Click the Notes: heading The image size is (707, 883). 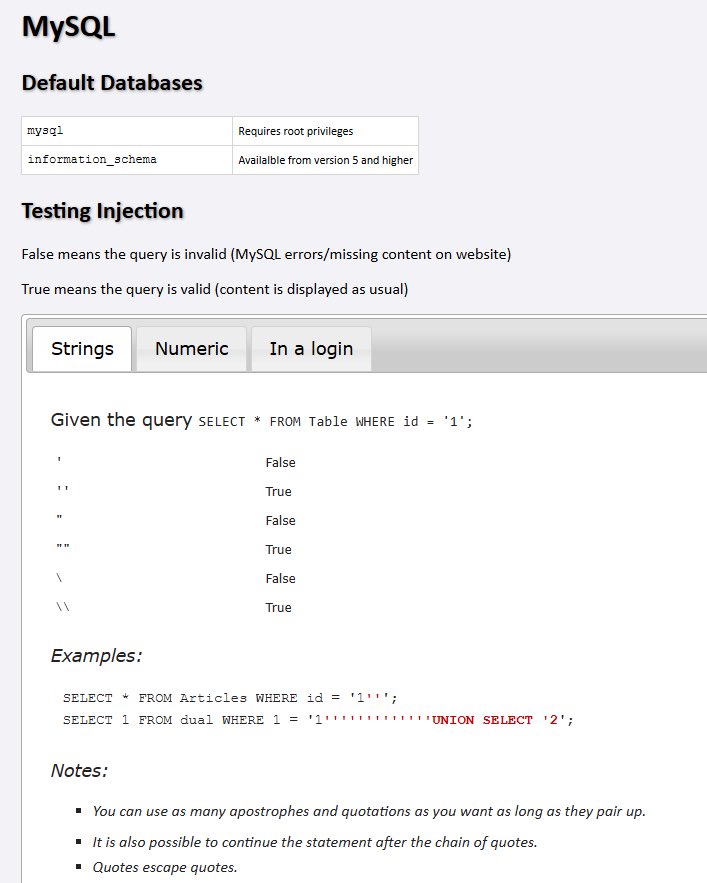pyautogui.click(x=79, y=770)
